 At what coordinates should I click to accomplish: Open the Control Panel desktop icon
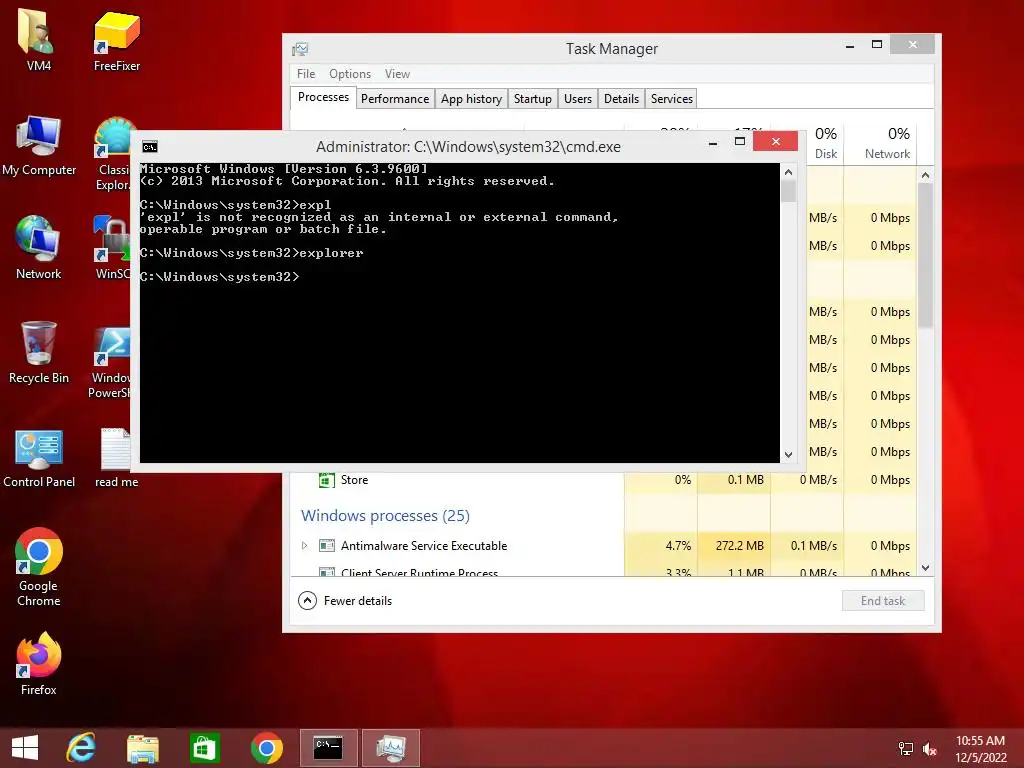pyautogui.click(x=39, y=457)
